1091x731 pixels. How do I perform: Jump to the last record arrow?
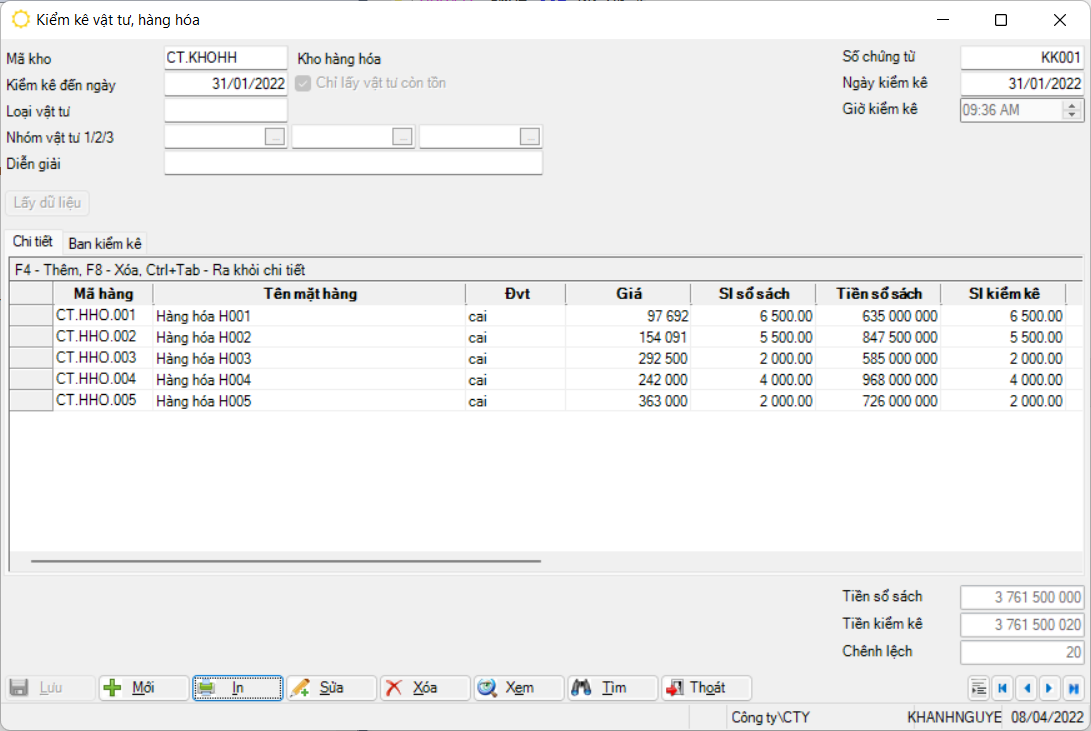(1073, 688)
